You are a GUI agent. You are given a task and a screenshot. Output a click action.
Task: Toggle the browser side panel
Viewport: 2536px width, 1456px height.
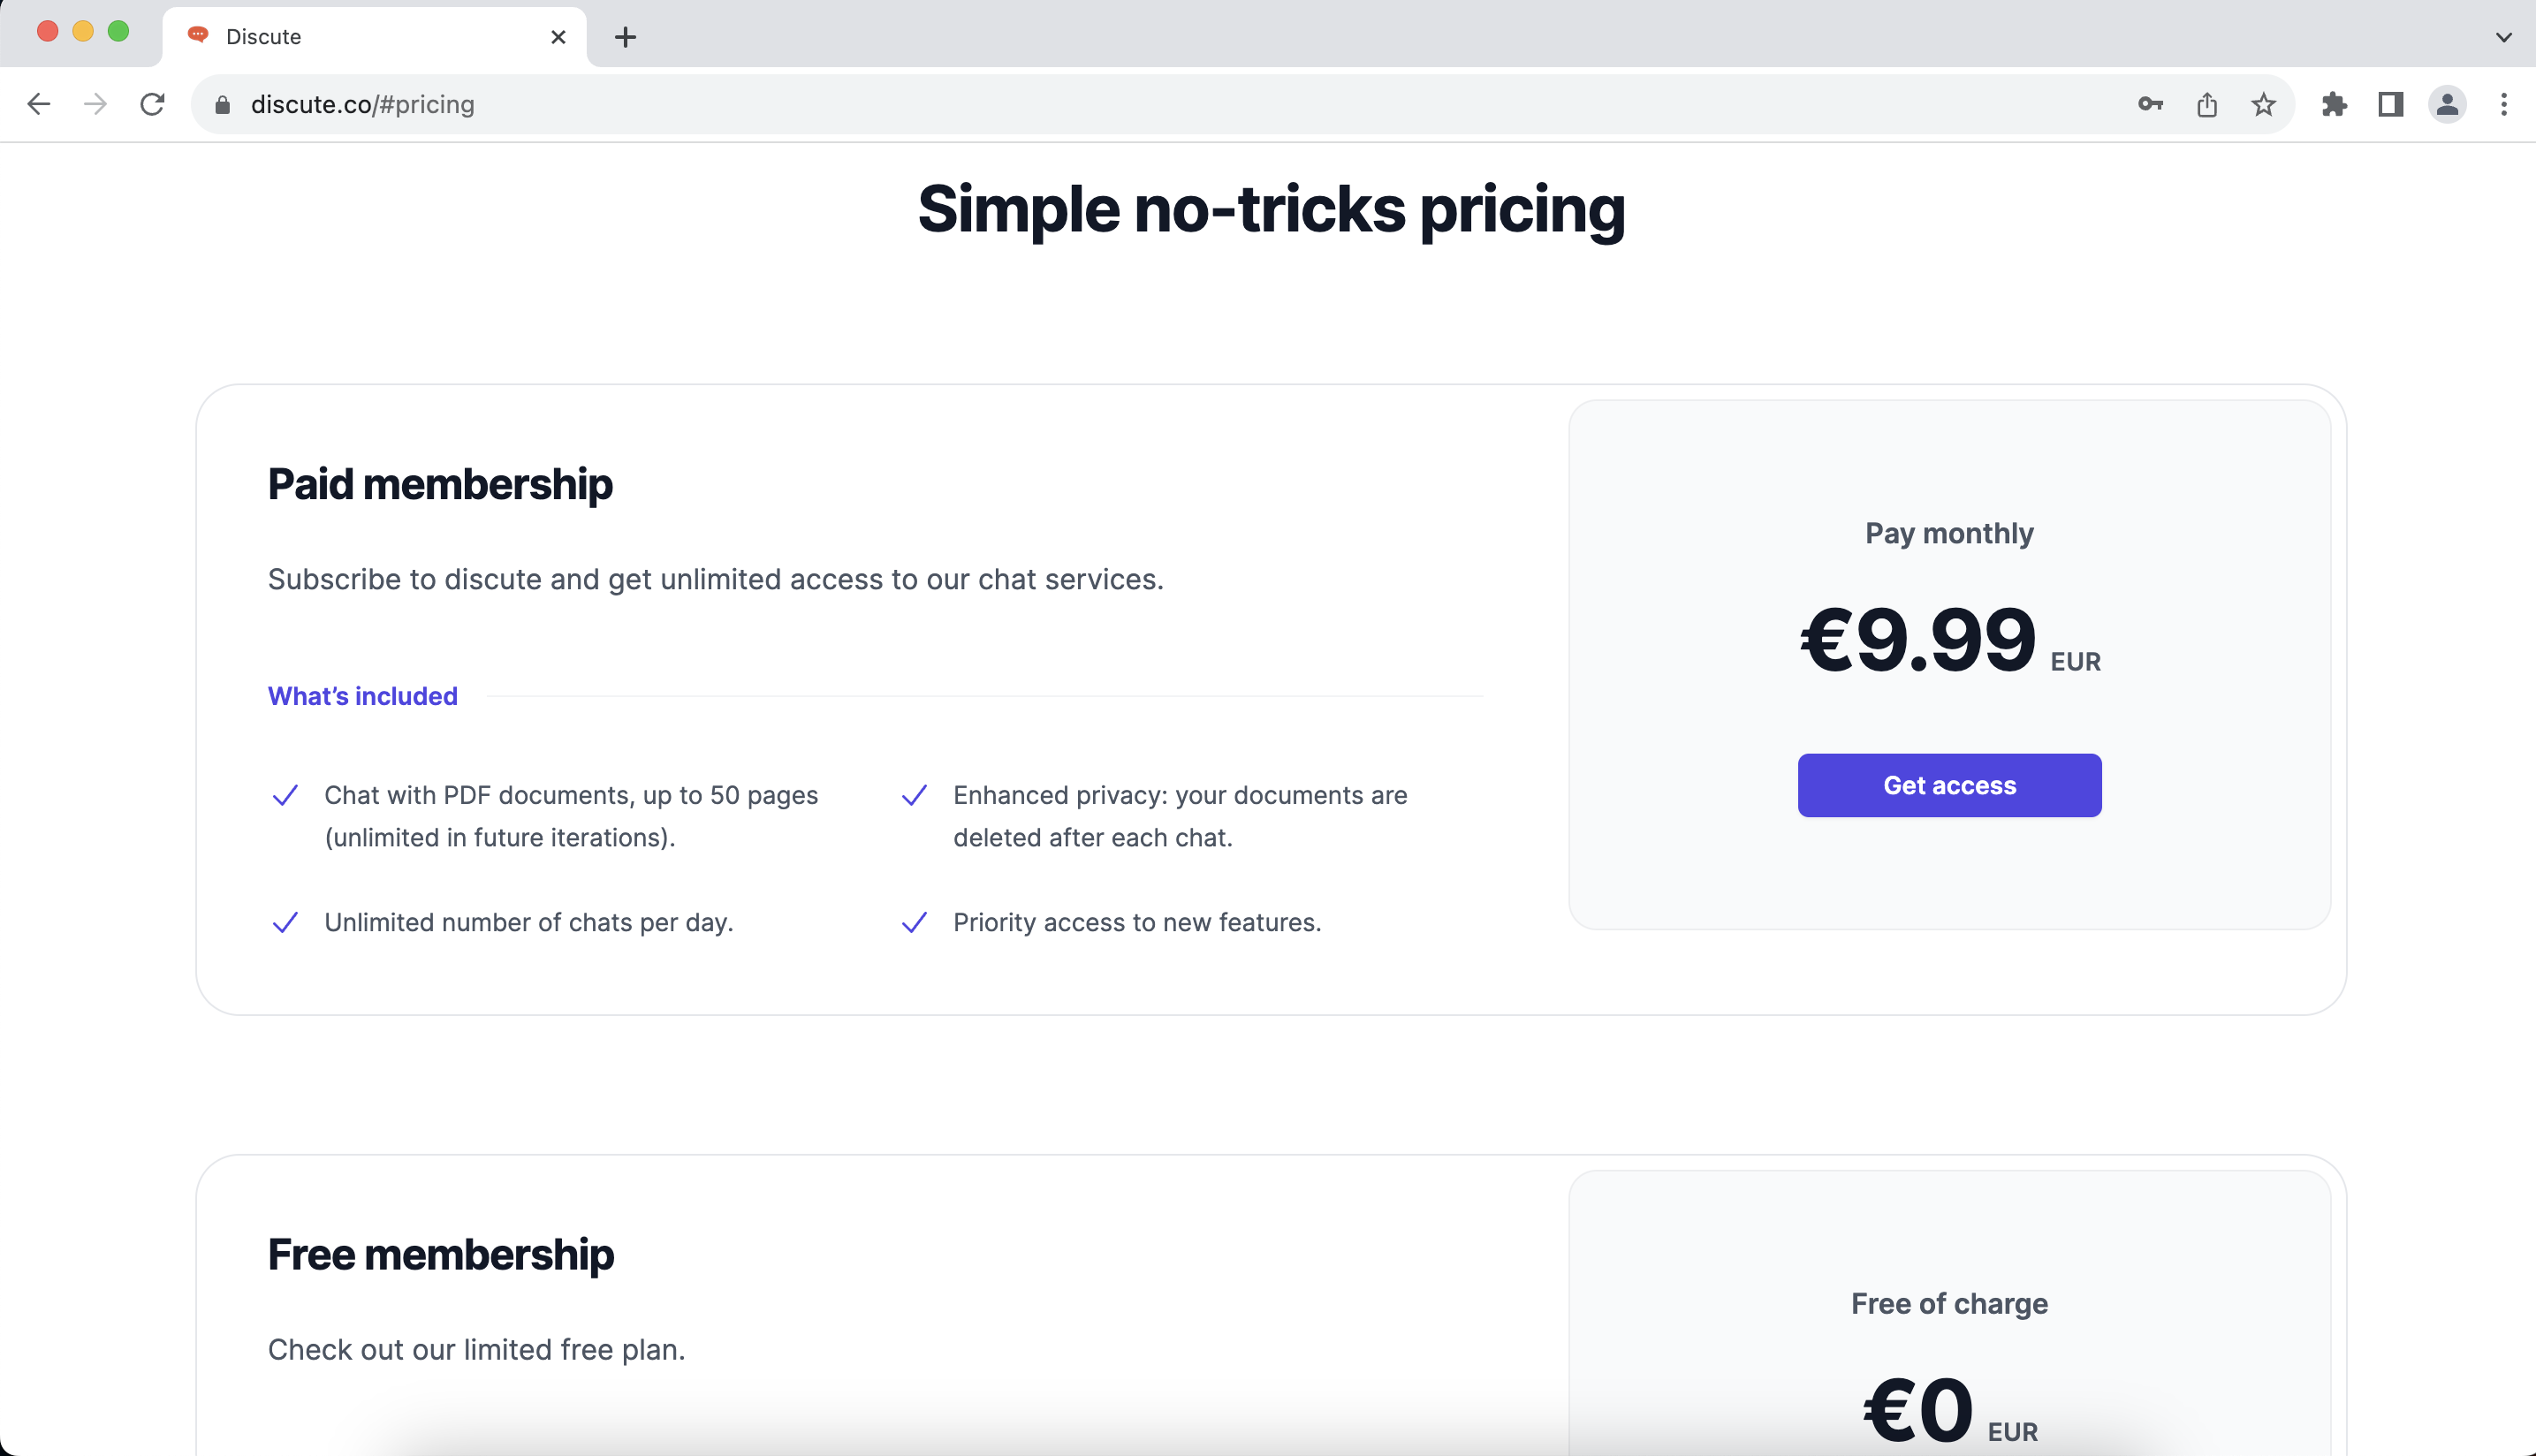tap(2390, 104)
